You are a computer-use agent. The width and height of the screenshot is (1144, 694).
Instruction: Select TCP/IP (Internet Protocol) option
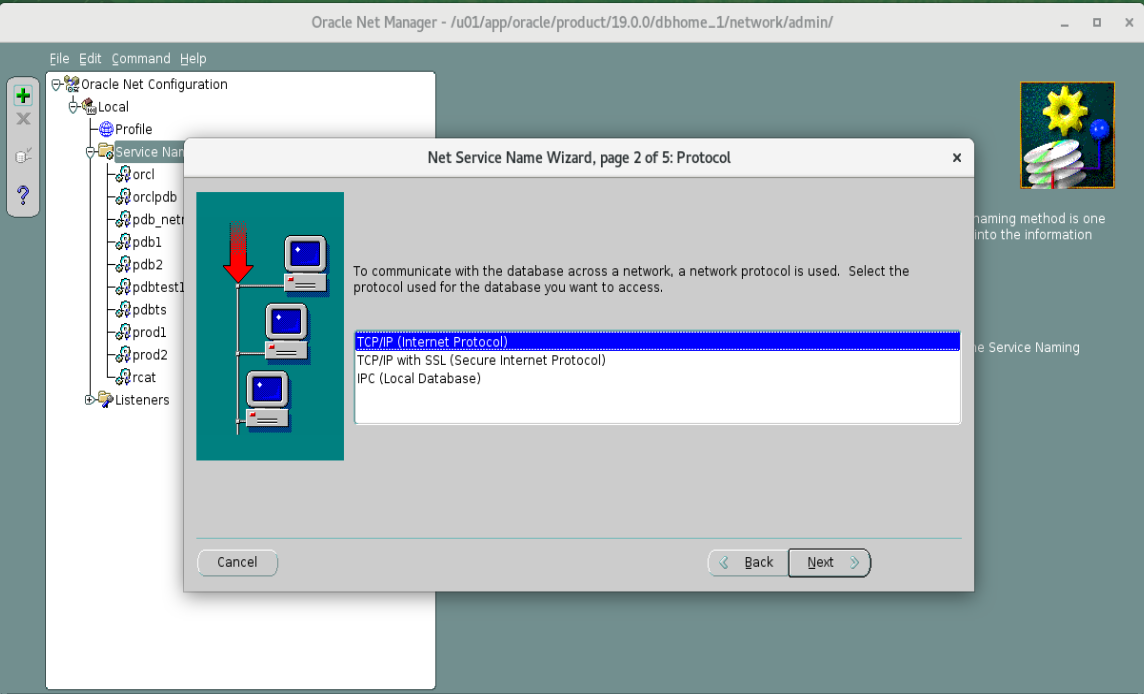click(x=657, y=342)
